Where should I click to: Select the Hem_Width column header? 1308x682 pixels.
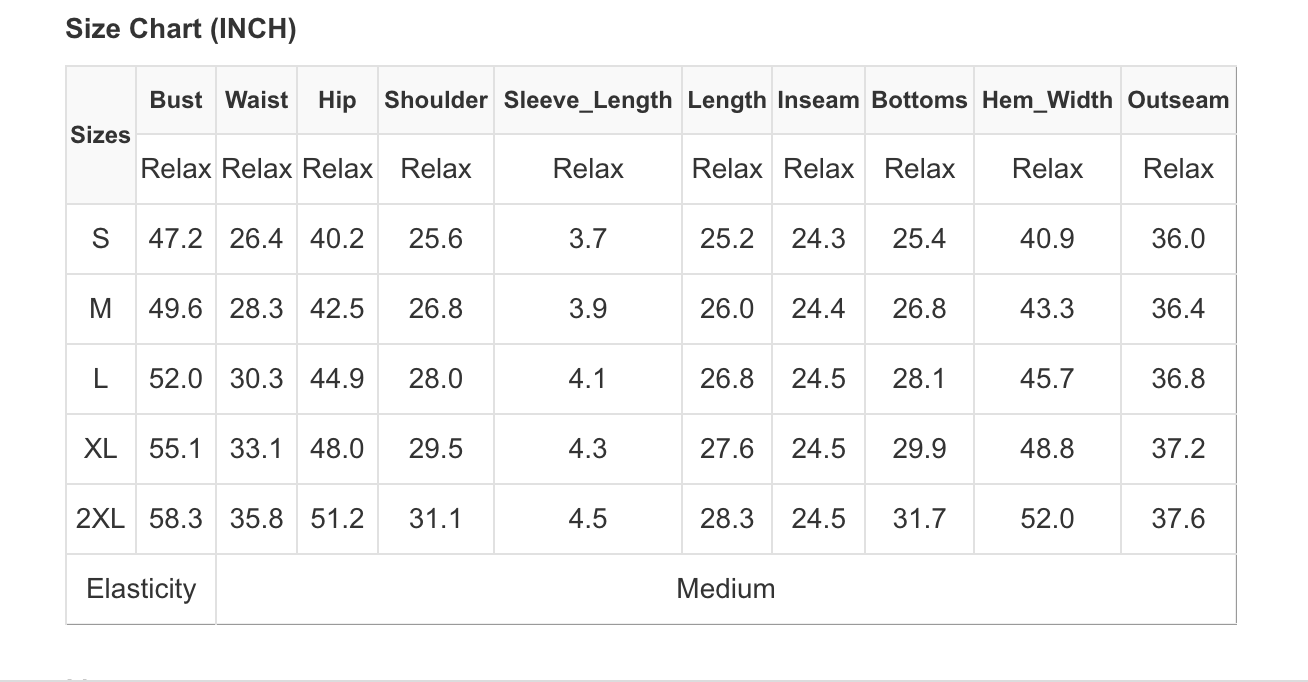1047,100
